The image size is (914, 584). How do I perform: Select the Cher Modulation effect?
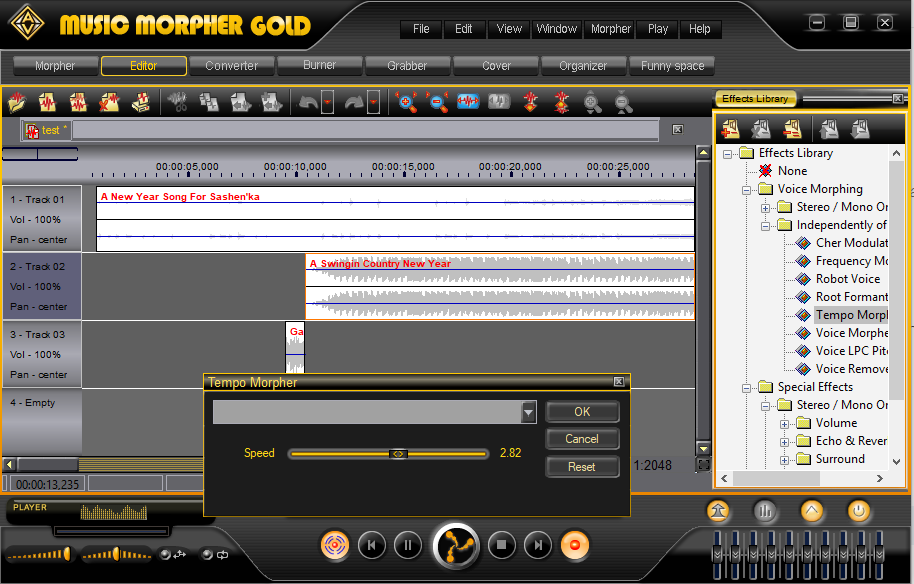[852, 243]
